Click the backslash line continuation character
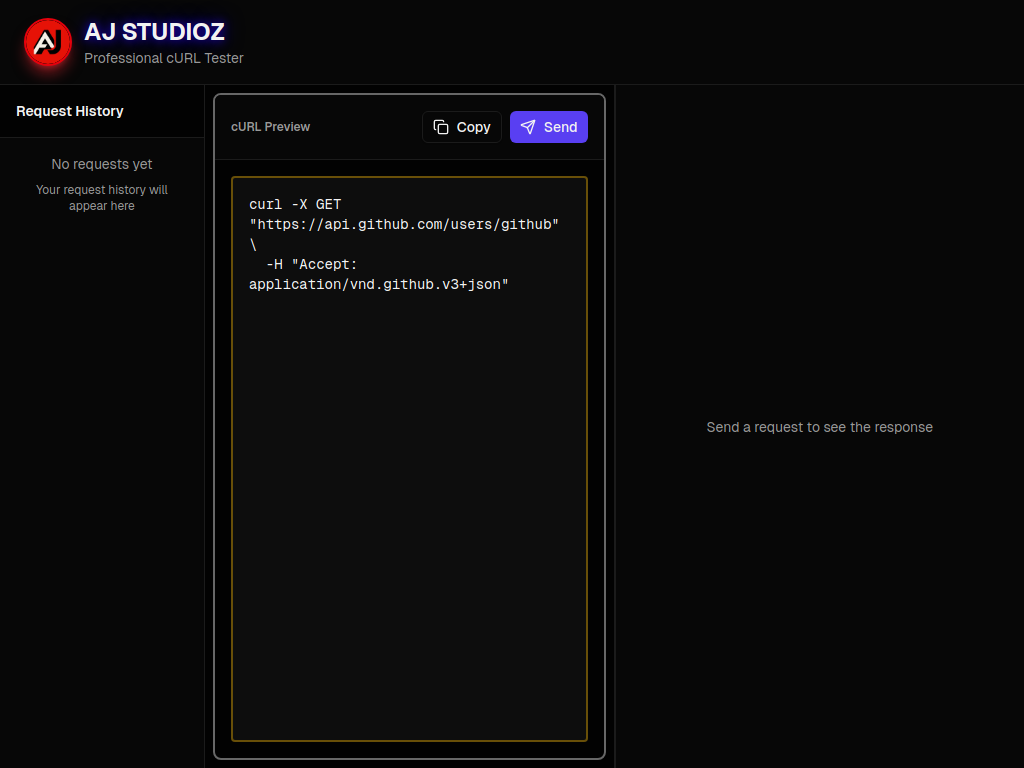This screenshot has height=768, width=1024. 253,244
